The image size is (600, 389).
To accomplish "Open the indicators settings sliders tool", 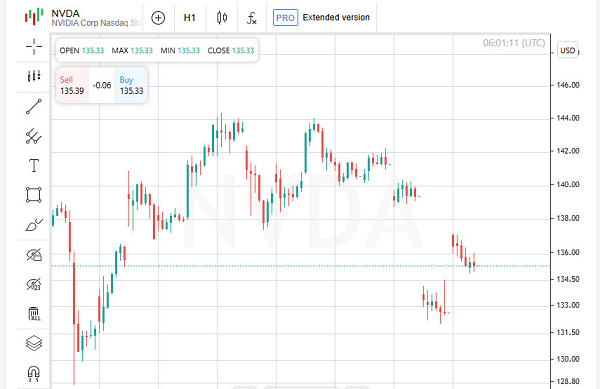I will pyautogui.click(x=34, y=76).
